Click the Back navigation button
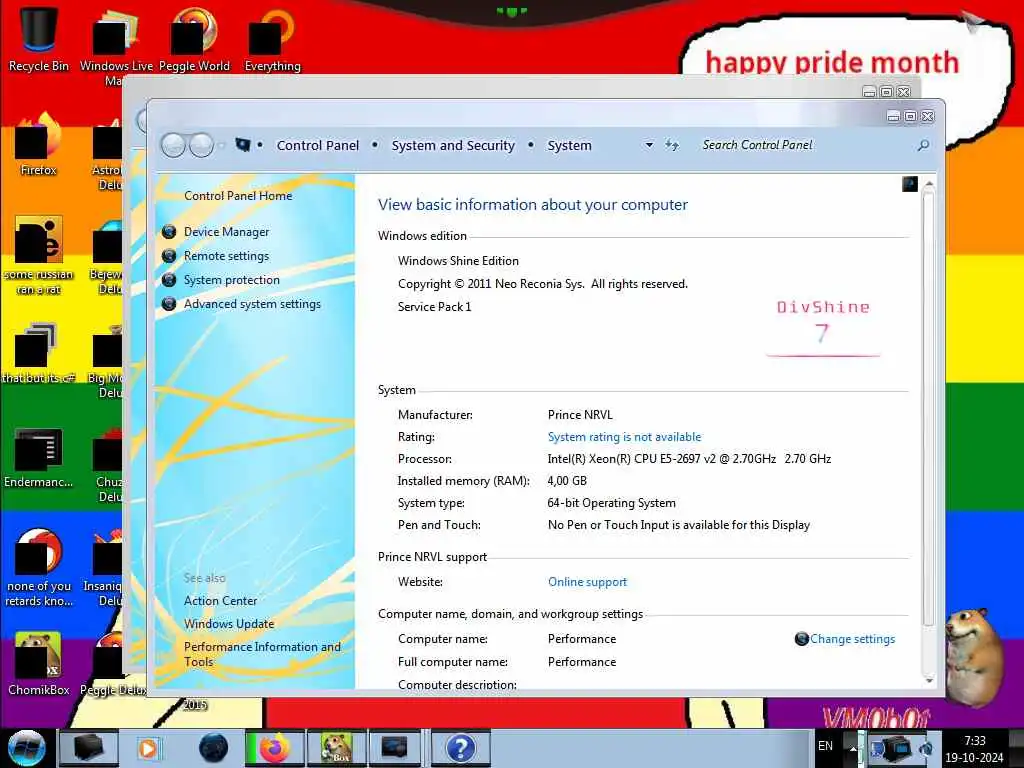Viewport: 1024px width, 768px height. click(174, 145)
